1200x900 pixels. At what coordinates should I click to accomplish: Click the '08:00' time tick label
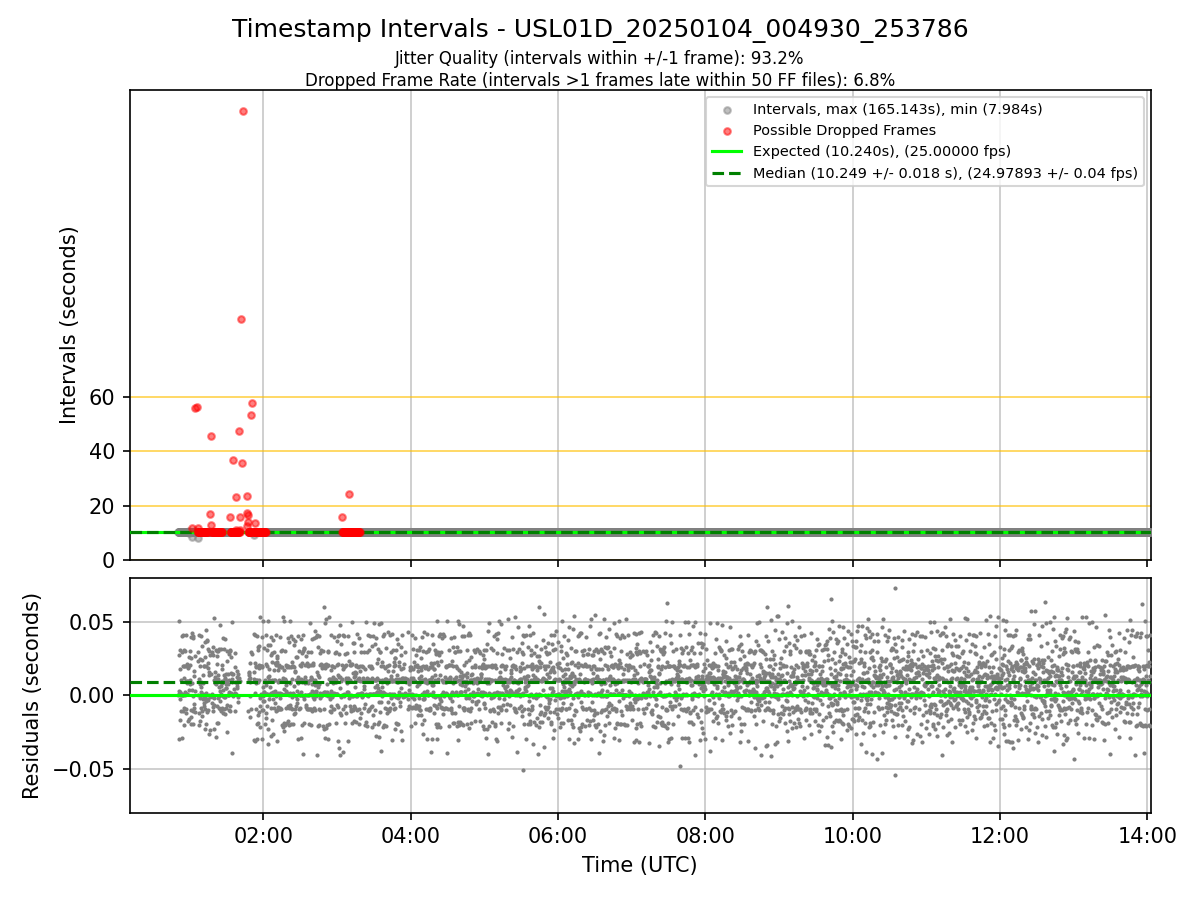tap(705, 833)
